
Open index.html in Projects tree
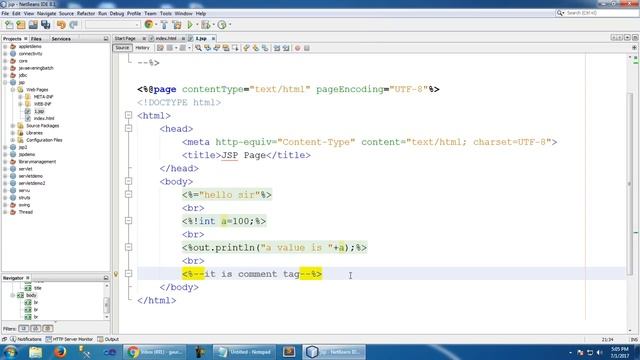click(44, 118)
